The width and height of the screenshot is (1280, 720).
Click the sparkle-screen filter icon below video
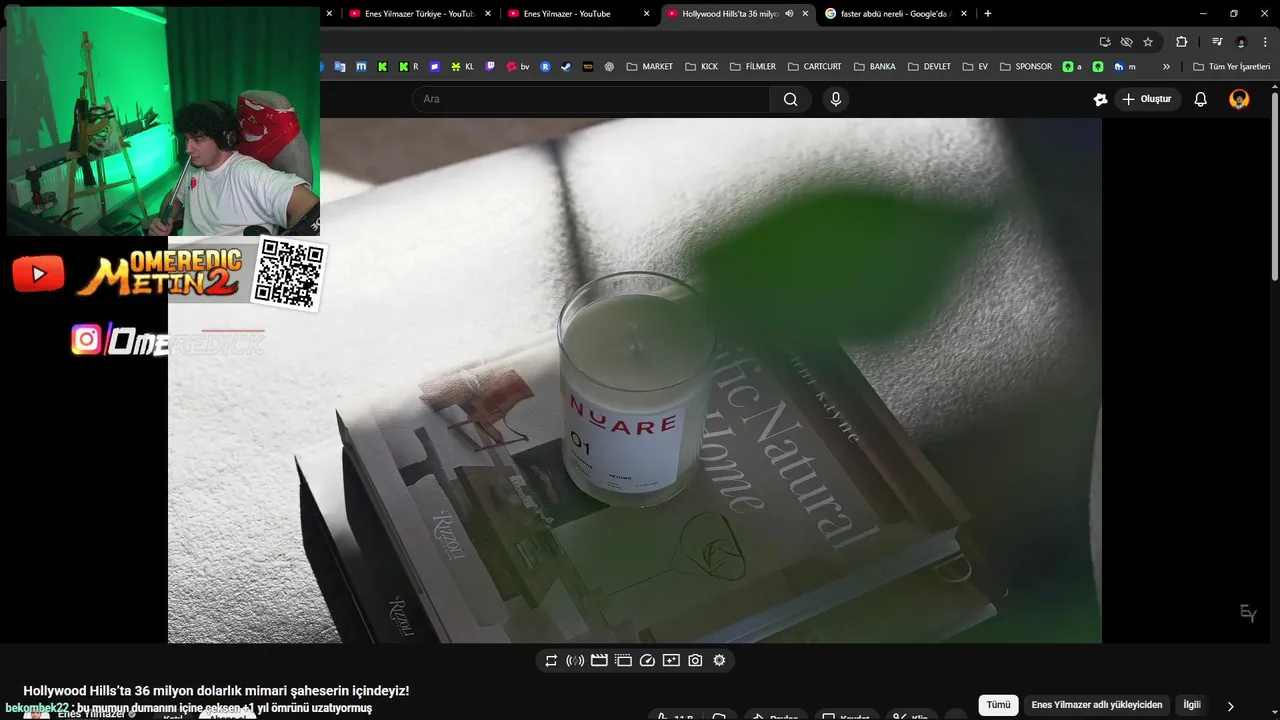pyautogui.click(x=671, y=660)
